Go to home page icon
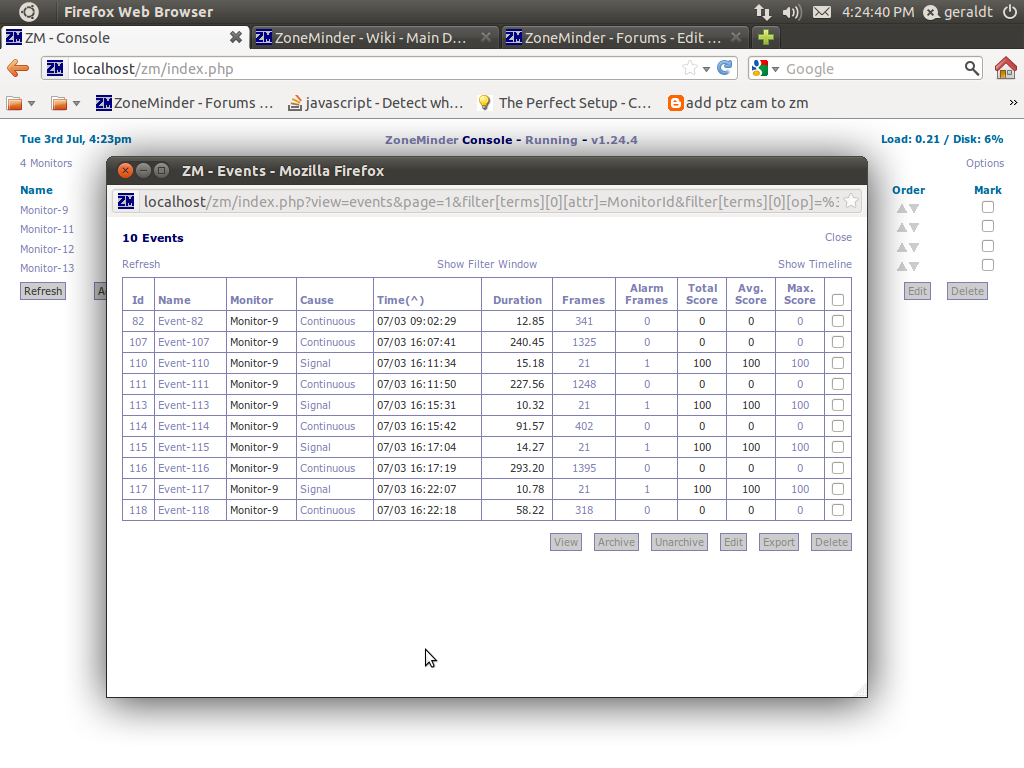Image resolution: width=1024 pixels, height=768 pixels. pyautogui.click(x=1006, y=68)
